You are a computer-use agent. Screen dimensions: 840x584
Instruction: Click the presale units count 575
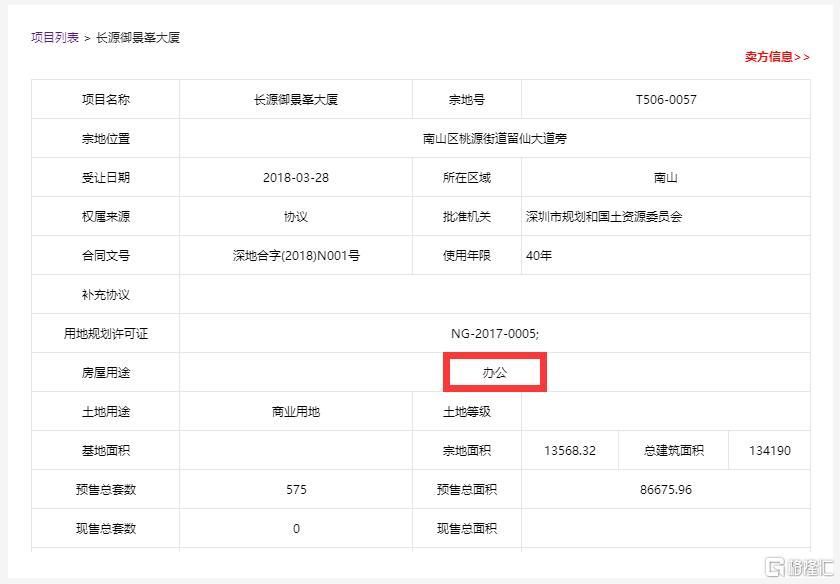pos(296,490)
